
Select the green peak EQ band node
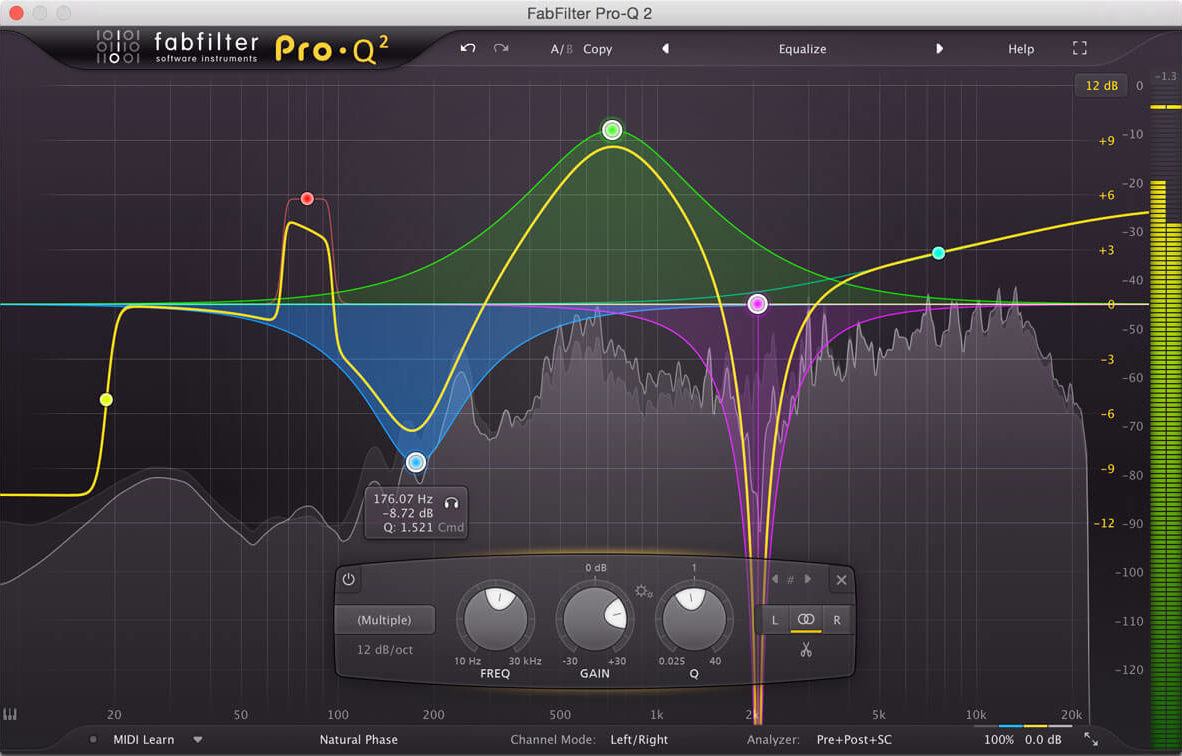click(x=612, y=130)
